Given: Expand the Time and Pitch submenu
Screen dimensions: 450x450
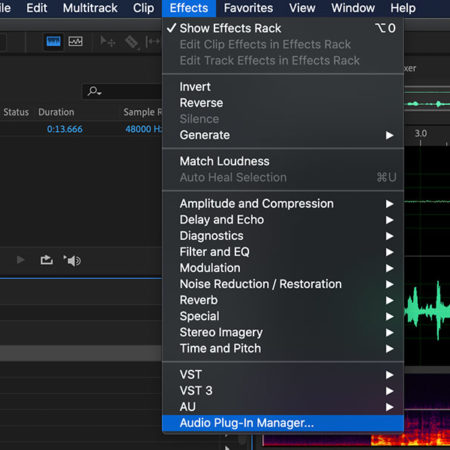Looking at the screenshot, I should pyautogui.click(x=283, y=348).
